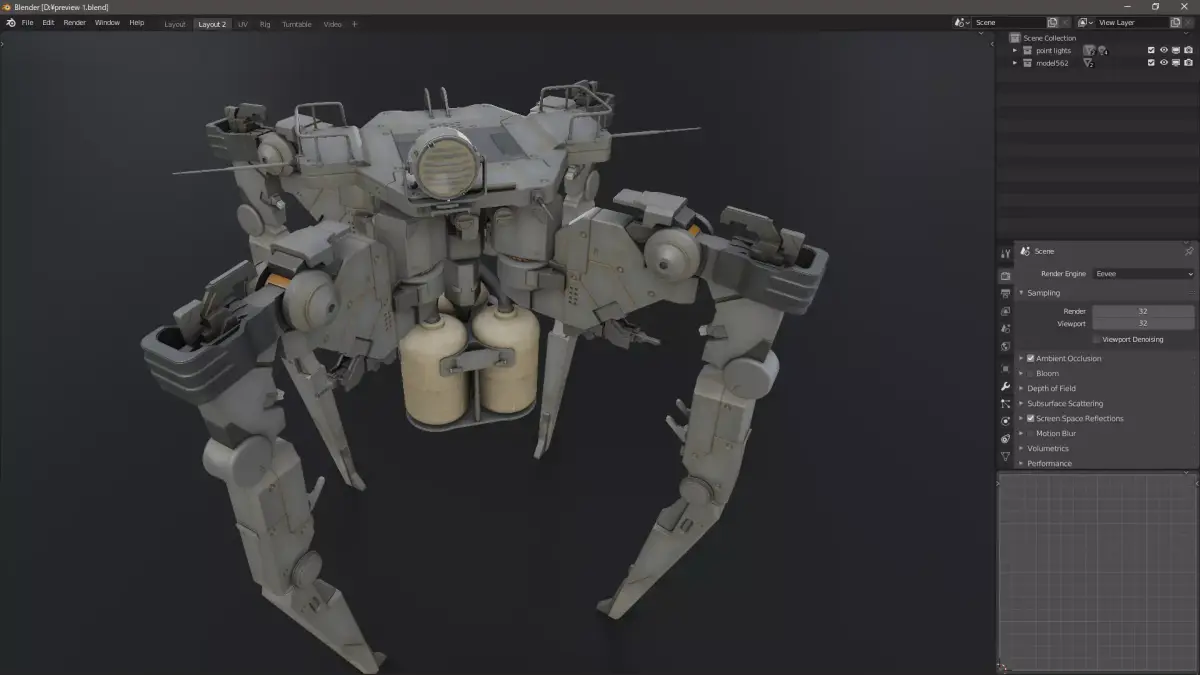1200x675 pixels.
Task: Pin the Scene properties editor
Action: pyautogui.click(x=1188, y=252)
